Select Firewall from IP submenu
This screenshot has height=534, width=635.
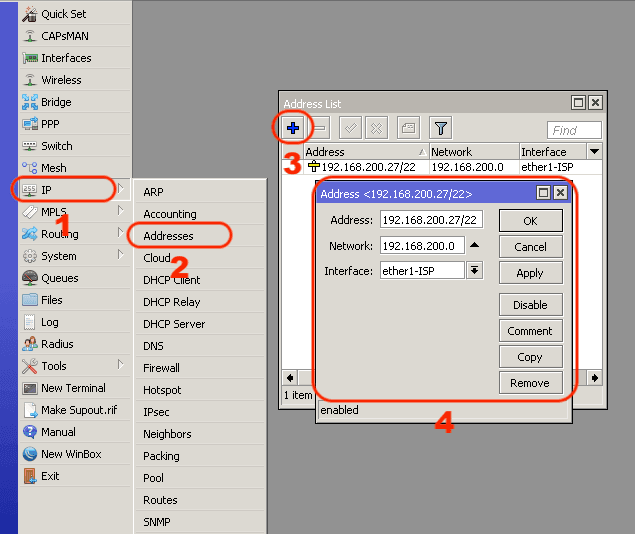[200, 368]
